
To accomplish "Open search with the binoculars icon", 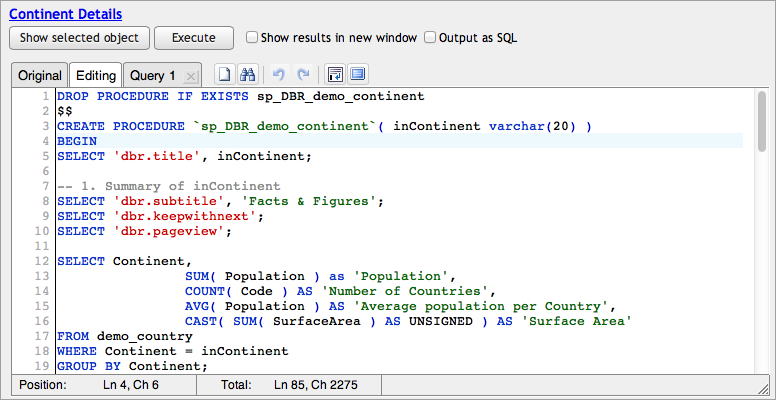I will click(248, 75).
